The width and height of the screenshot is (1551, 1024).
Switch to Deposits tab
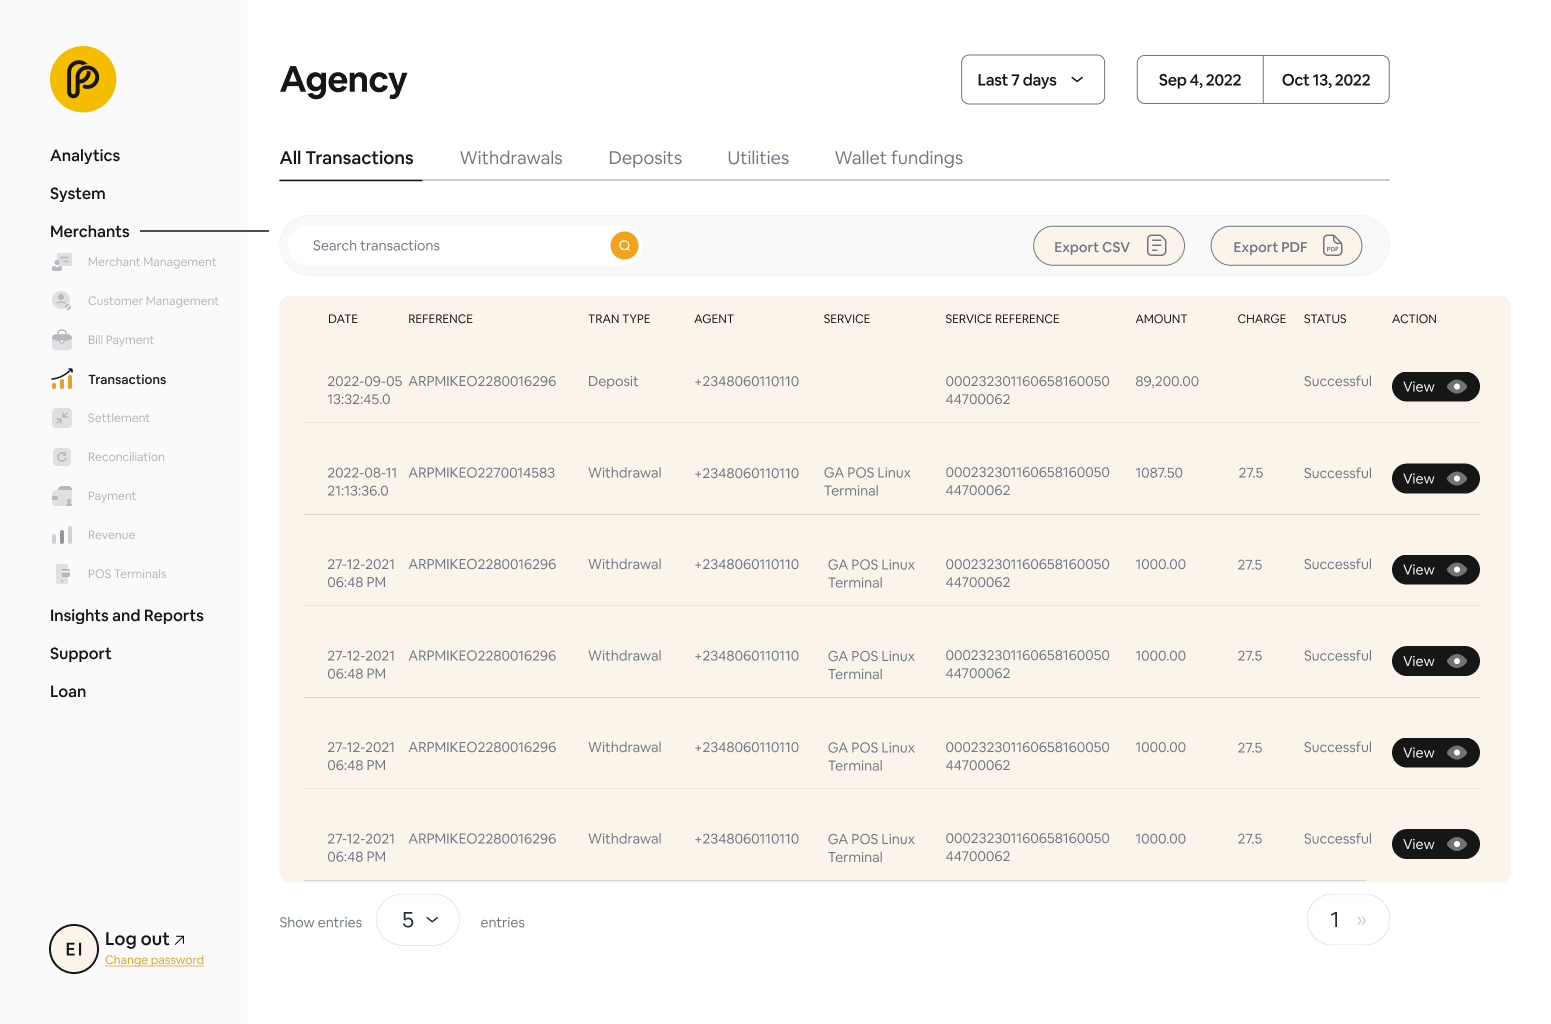point(645,158)
